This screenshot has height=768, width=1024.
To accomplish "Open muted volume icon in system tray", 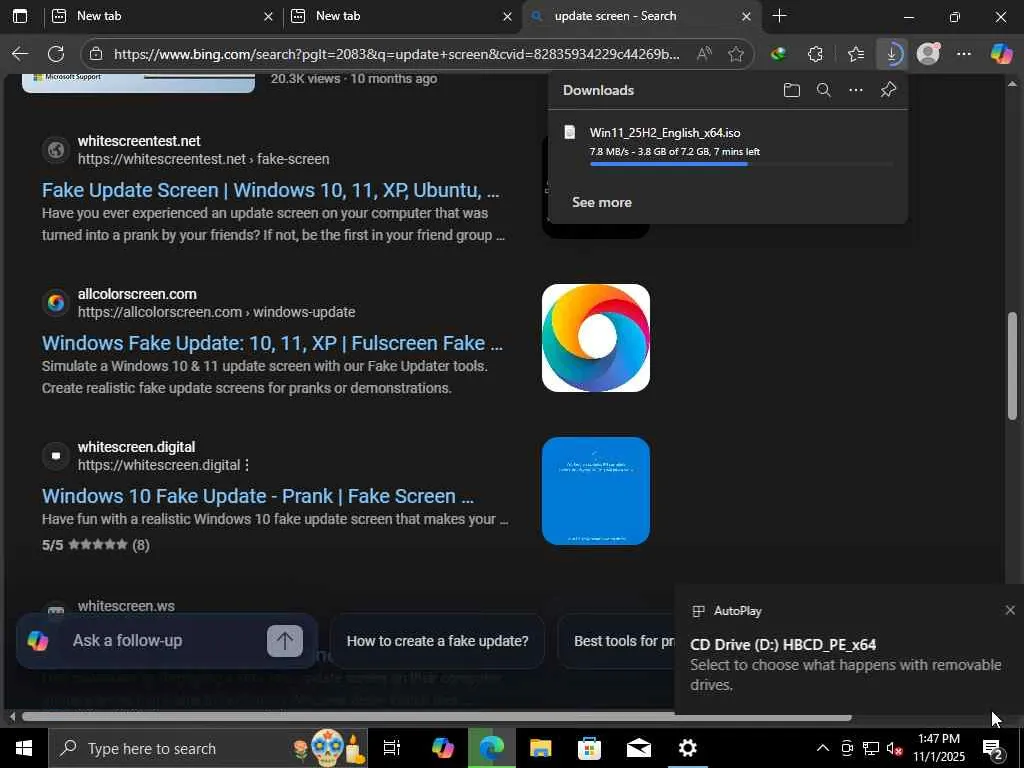I will click(894, 748).
